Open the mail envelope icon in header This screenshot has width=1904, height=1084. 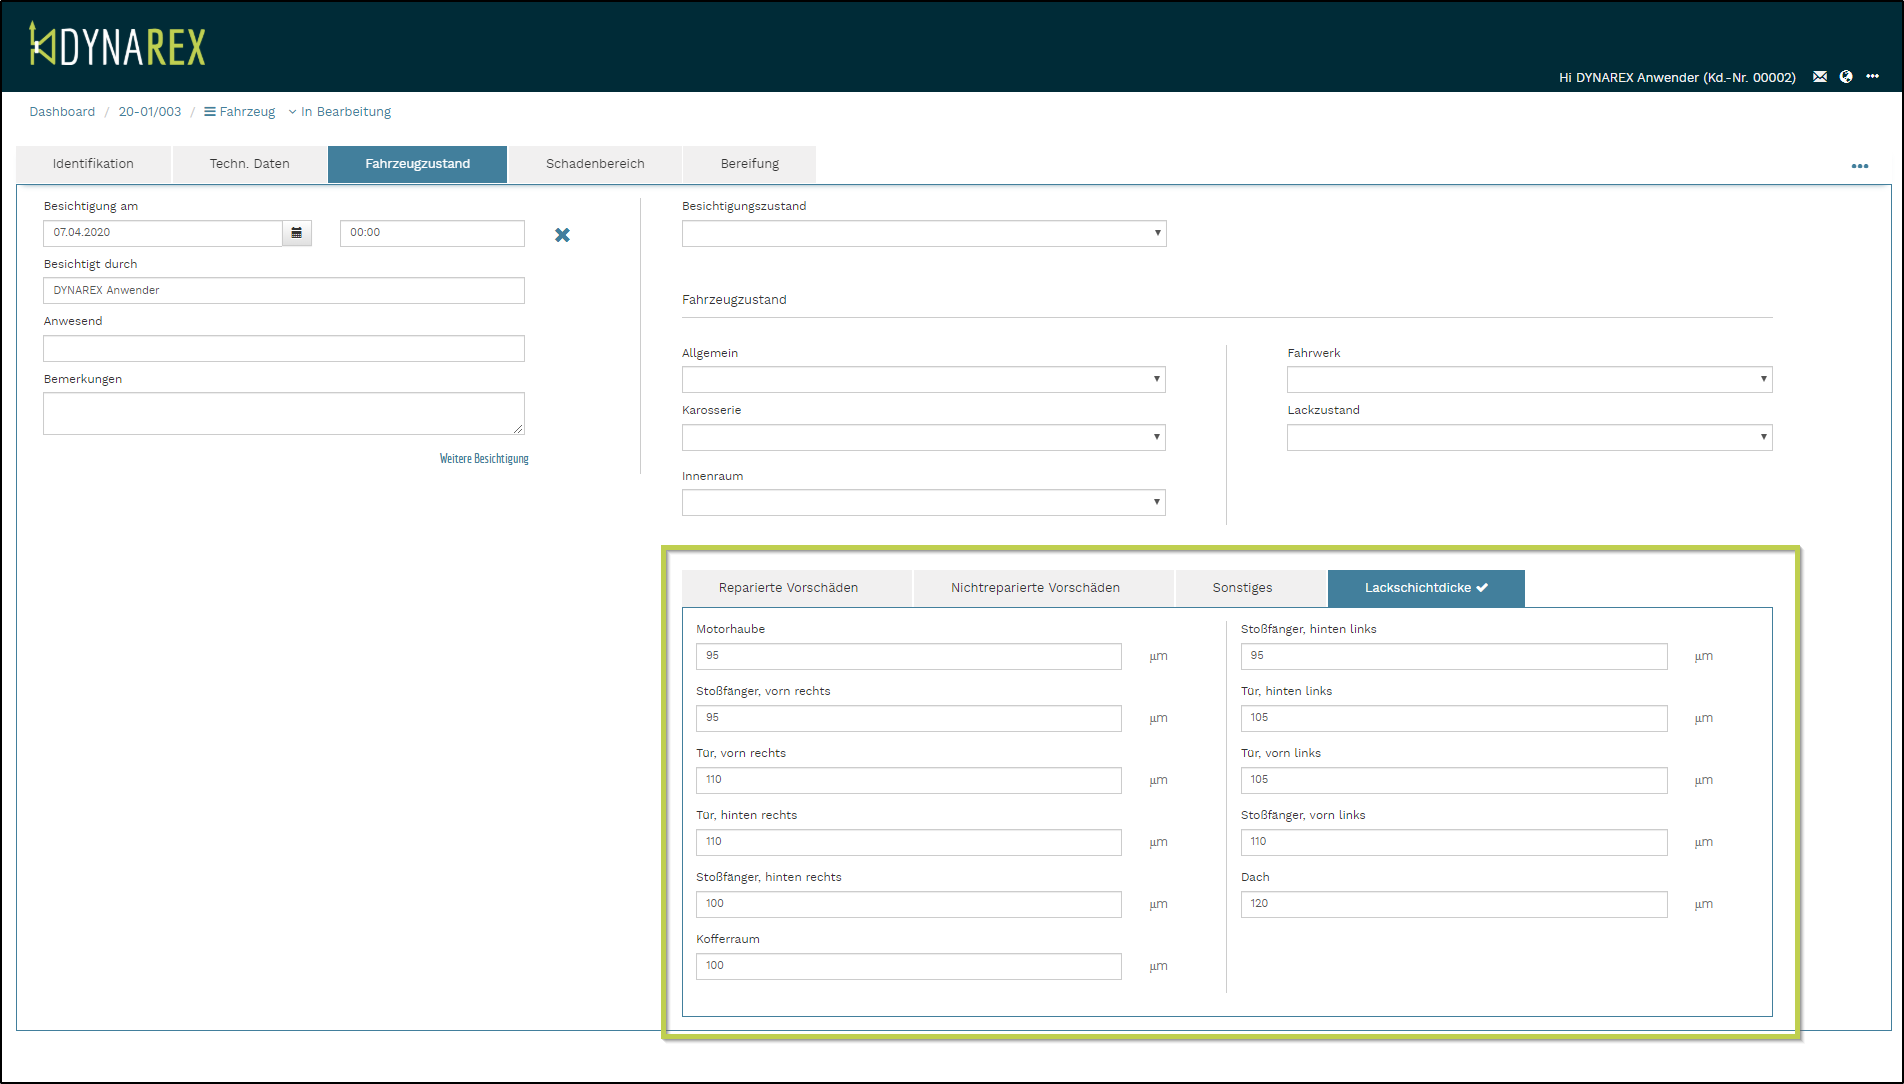pos(1820,77)
